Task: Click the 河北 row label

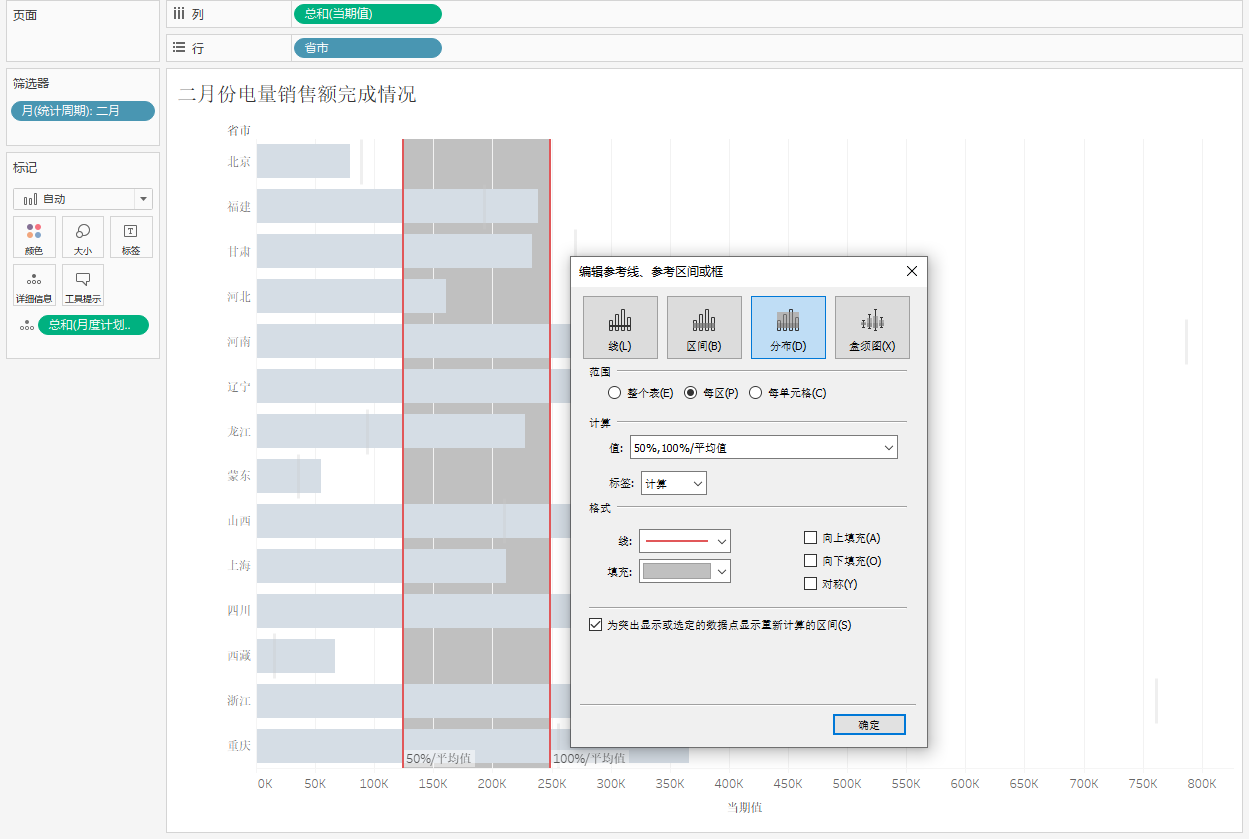Action: [239, 297]
